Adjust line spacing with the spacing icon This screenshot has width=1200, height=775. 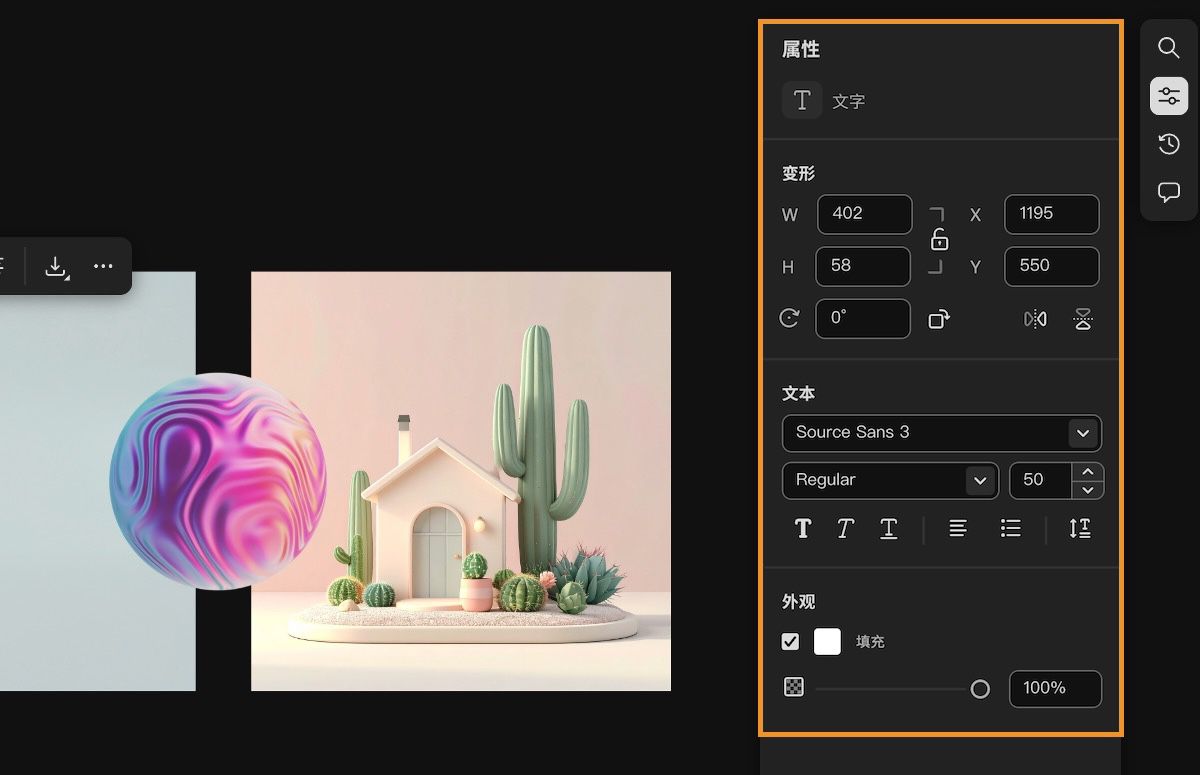click(x=1080, y=529)
